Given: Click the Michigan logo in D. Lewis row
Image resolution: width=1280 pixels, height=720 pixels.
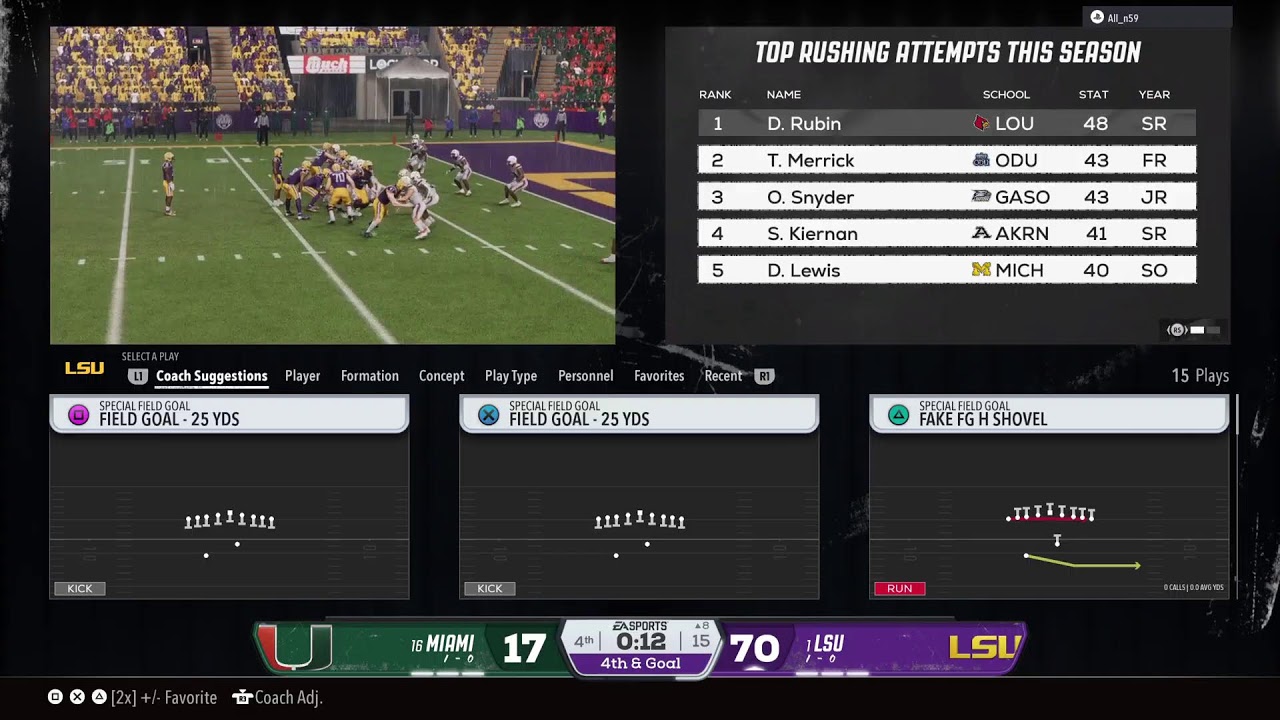Looking at the screenshot, I should point(981,270).
